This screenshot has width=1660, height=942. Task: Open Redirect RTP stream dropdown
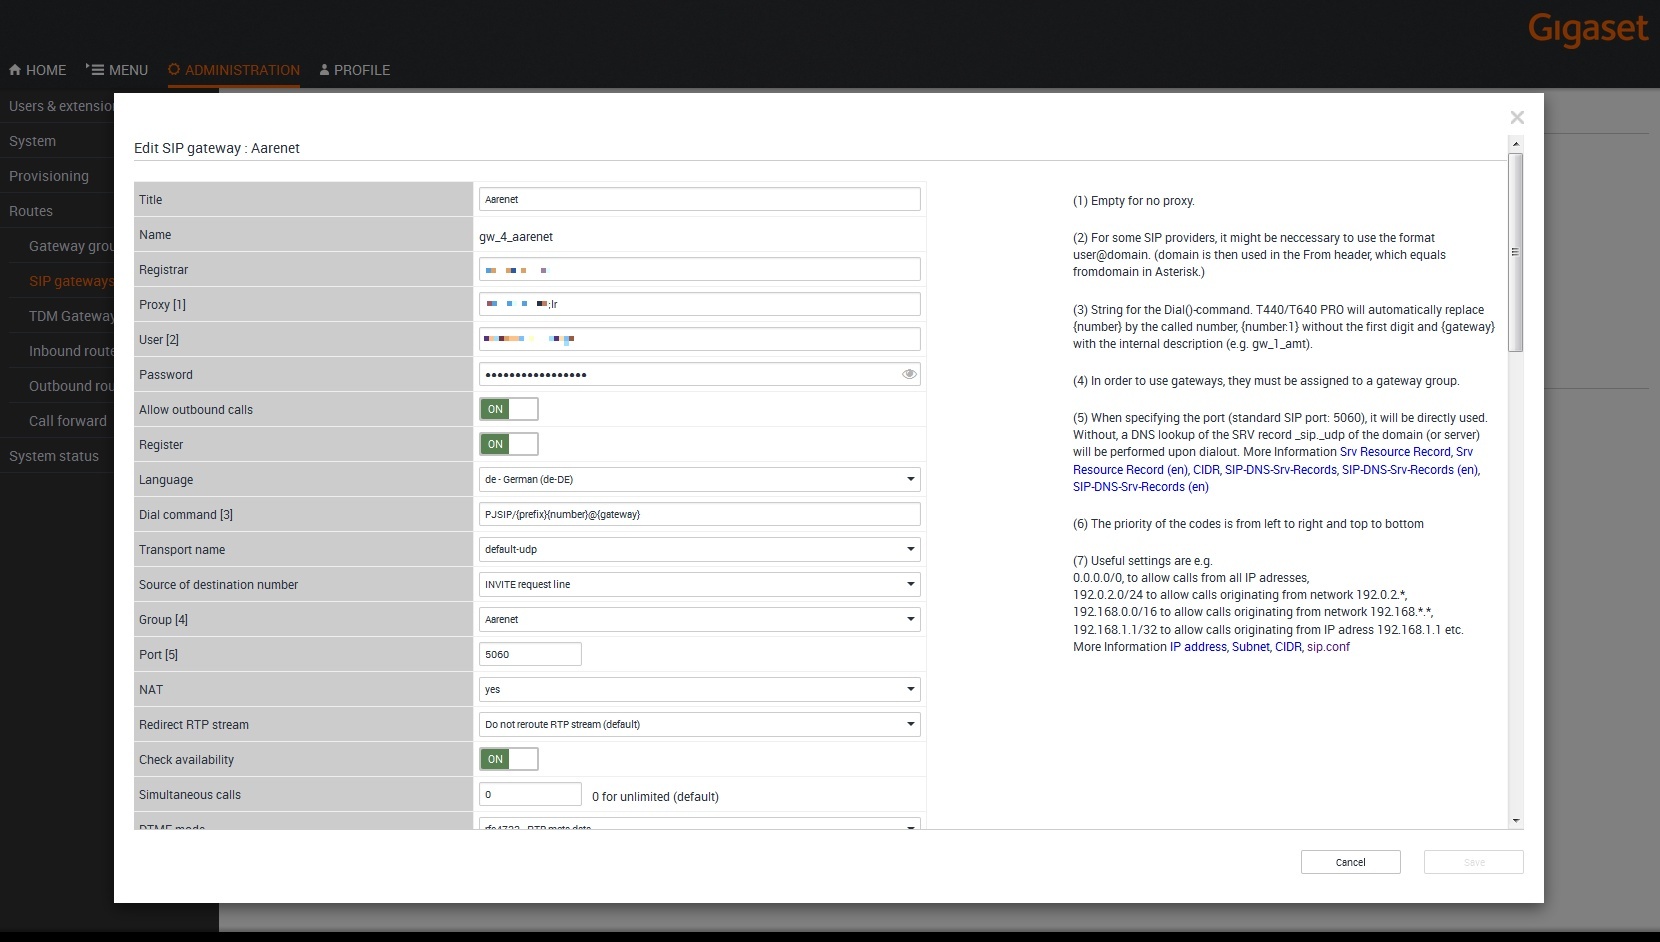coord(700,724)
